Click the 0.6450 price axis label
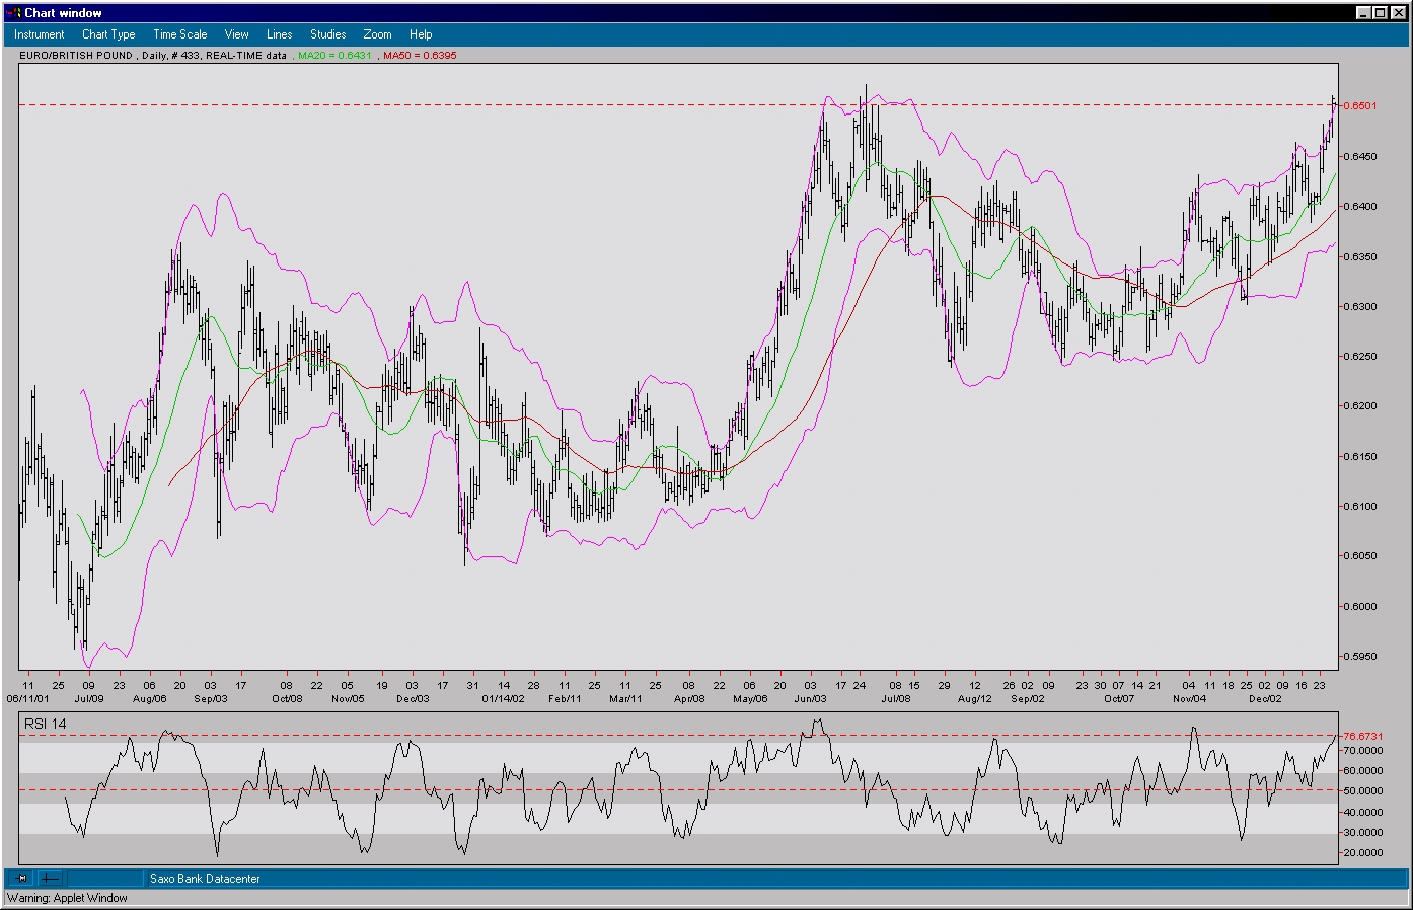This screenshot has height=910, width=1413. (1360, 156)
